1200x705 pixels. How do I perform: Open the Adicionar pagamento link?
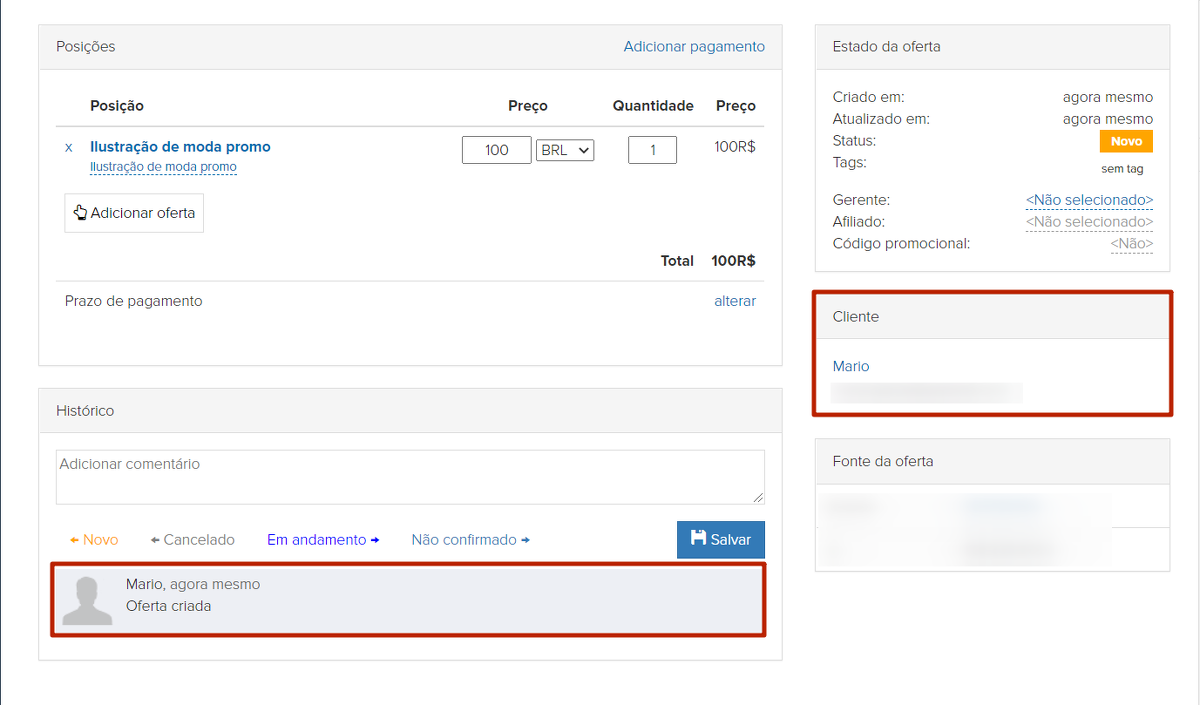click(x=694, y=47)
